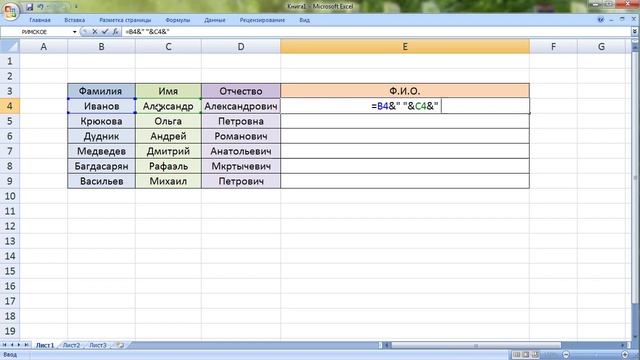Screen dimensions: 640x360
Task: Click the Select All corner of the grid
Action: pyautogui.click(x=10, y=47)
